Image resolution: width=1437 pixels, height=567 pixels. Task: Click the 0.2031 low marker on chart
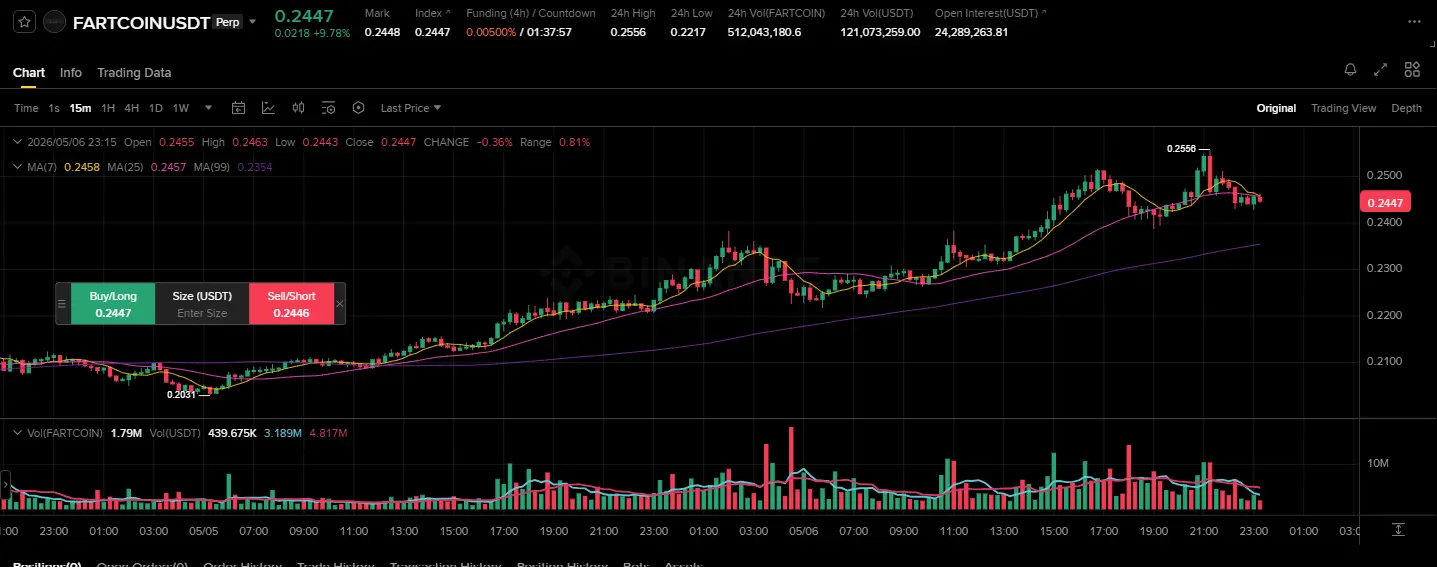pos(181,395)
